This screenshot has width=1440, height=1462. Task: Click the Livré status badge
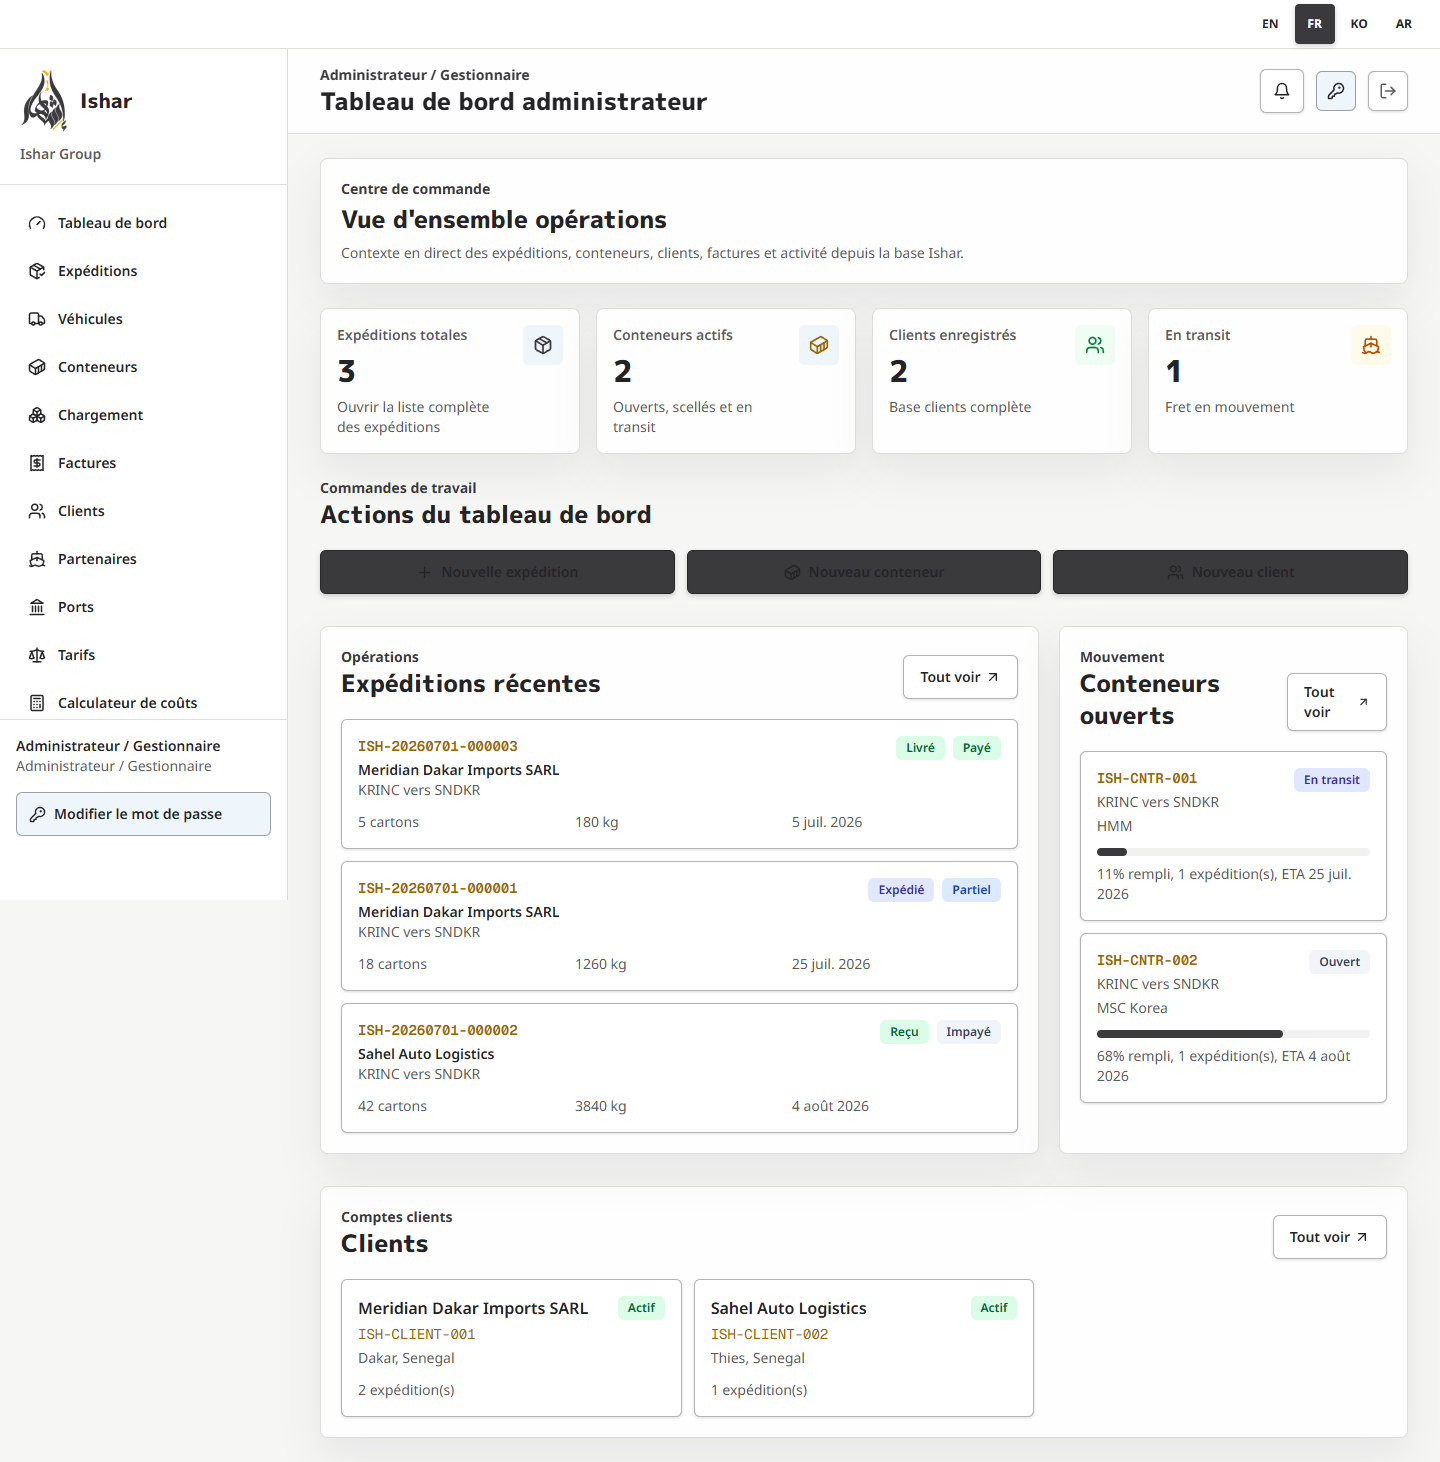(920, 748)
